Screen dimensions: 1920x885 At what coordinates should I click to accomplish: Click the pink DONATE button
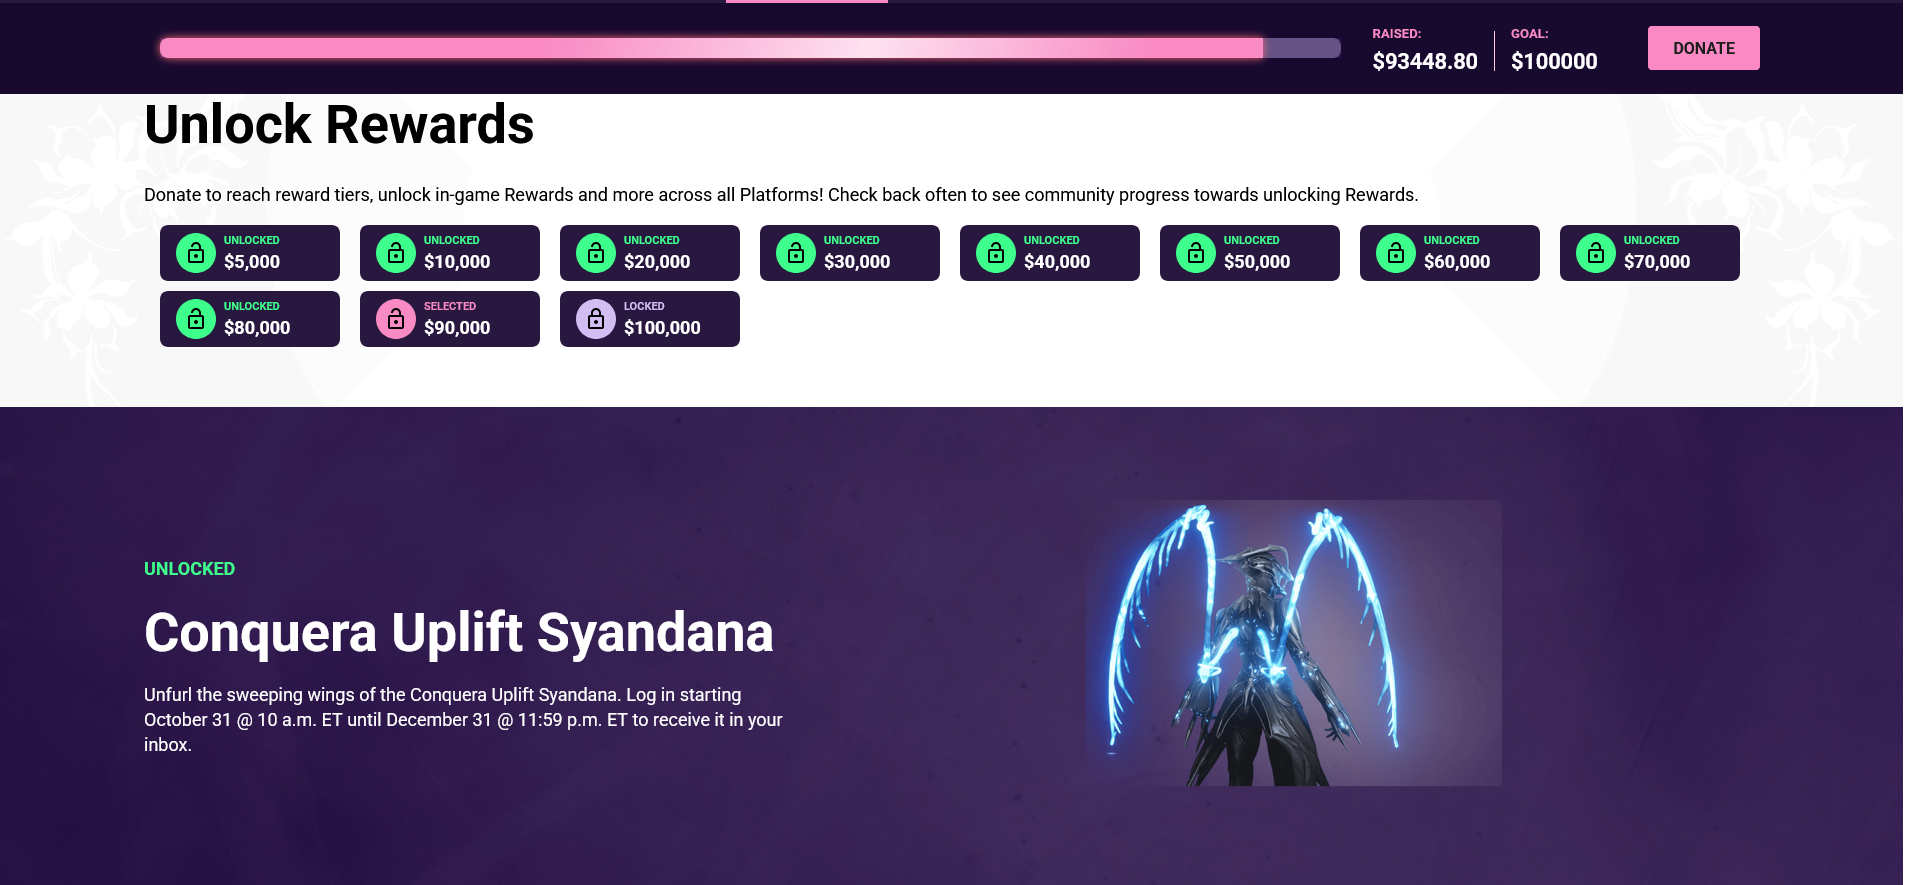coord(1704,48)
